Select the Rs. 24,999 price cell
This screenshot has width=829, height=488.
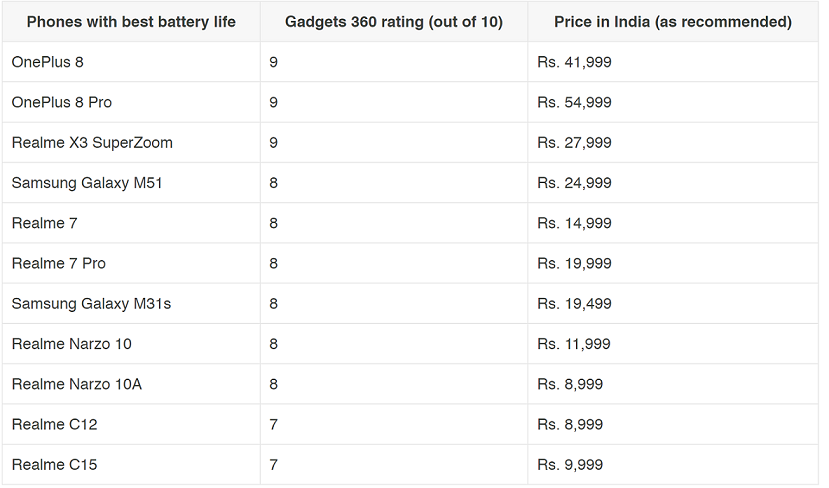coord(574,183)
